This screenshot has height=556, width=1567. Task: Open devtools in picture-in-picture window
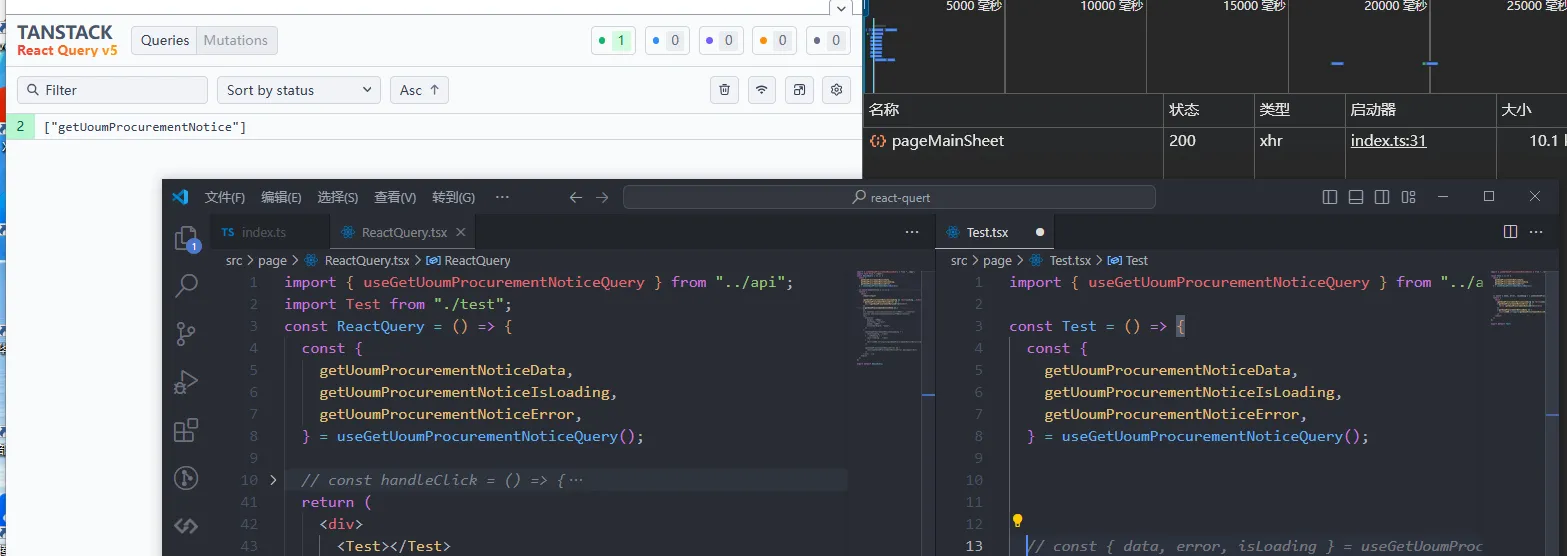(799, 90)
